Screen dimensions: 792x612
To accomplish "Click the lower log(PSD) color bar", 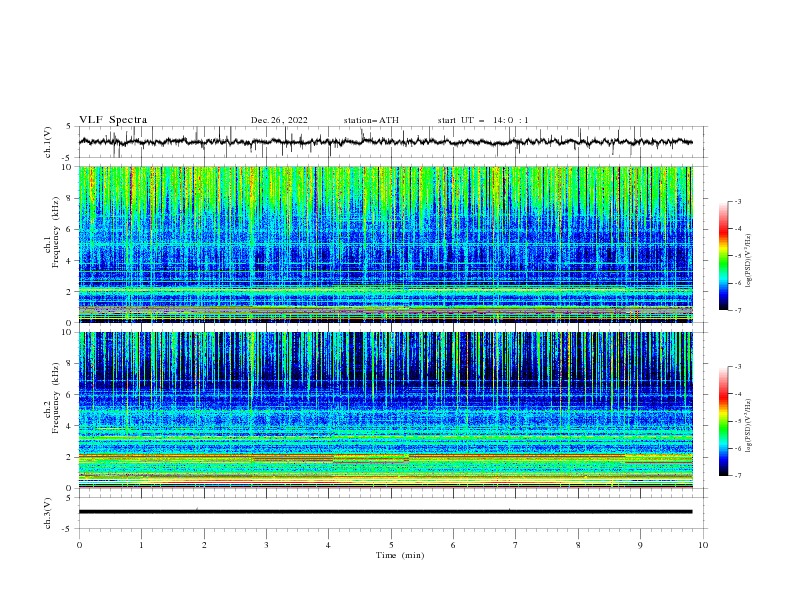I will (x=723, y=421).
